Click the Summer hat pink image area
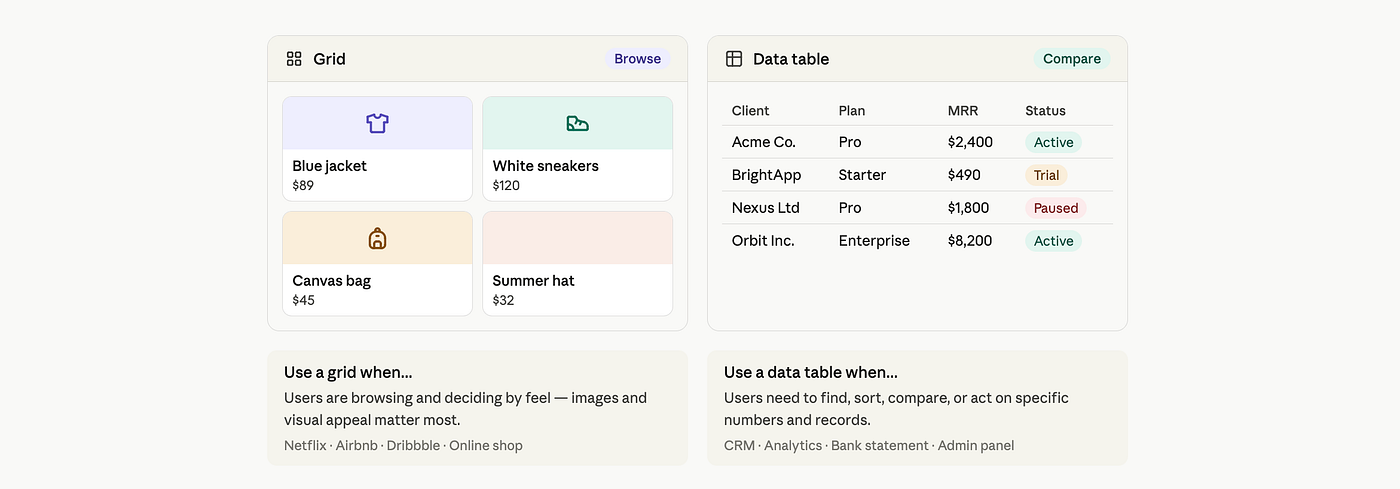Screen dimensions: 1400x489 tap(577, 238)
